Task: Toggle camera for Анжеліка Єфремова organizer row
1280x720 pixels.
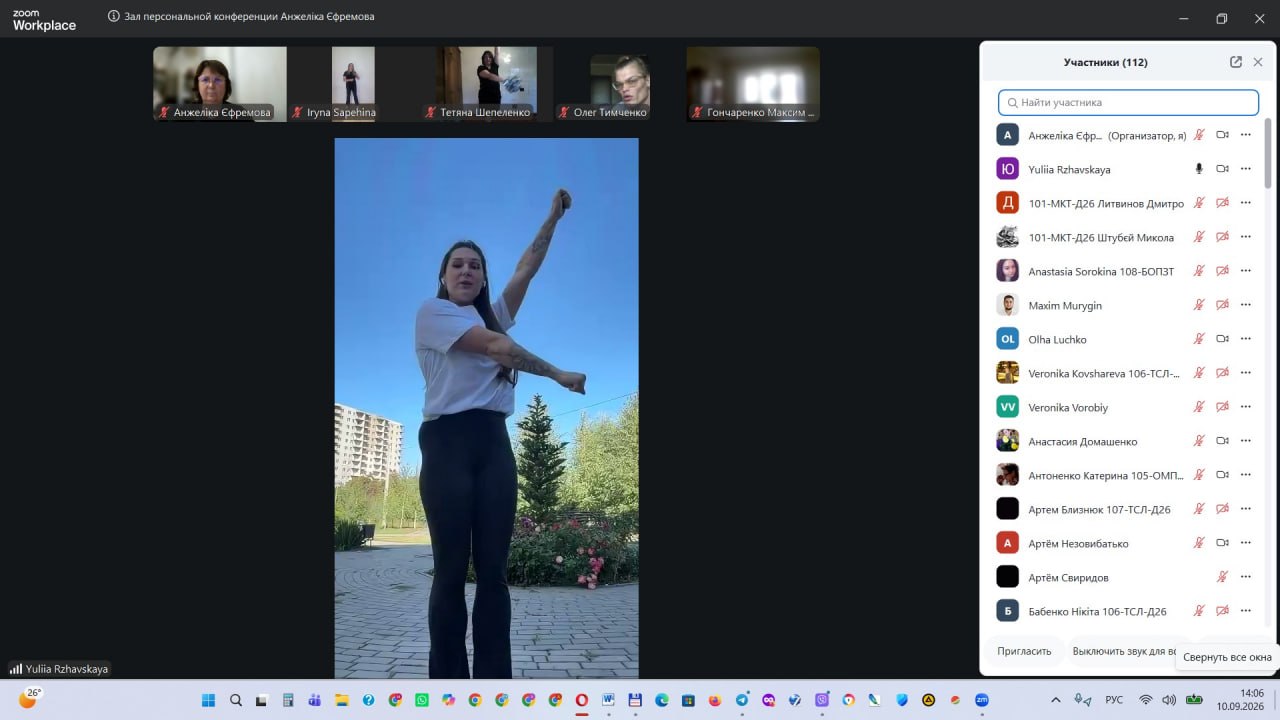Action: tap(1222, 135)
